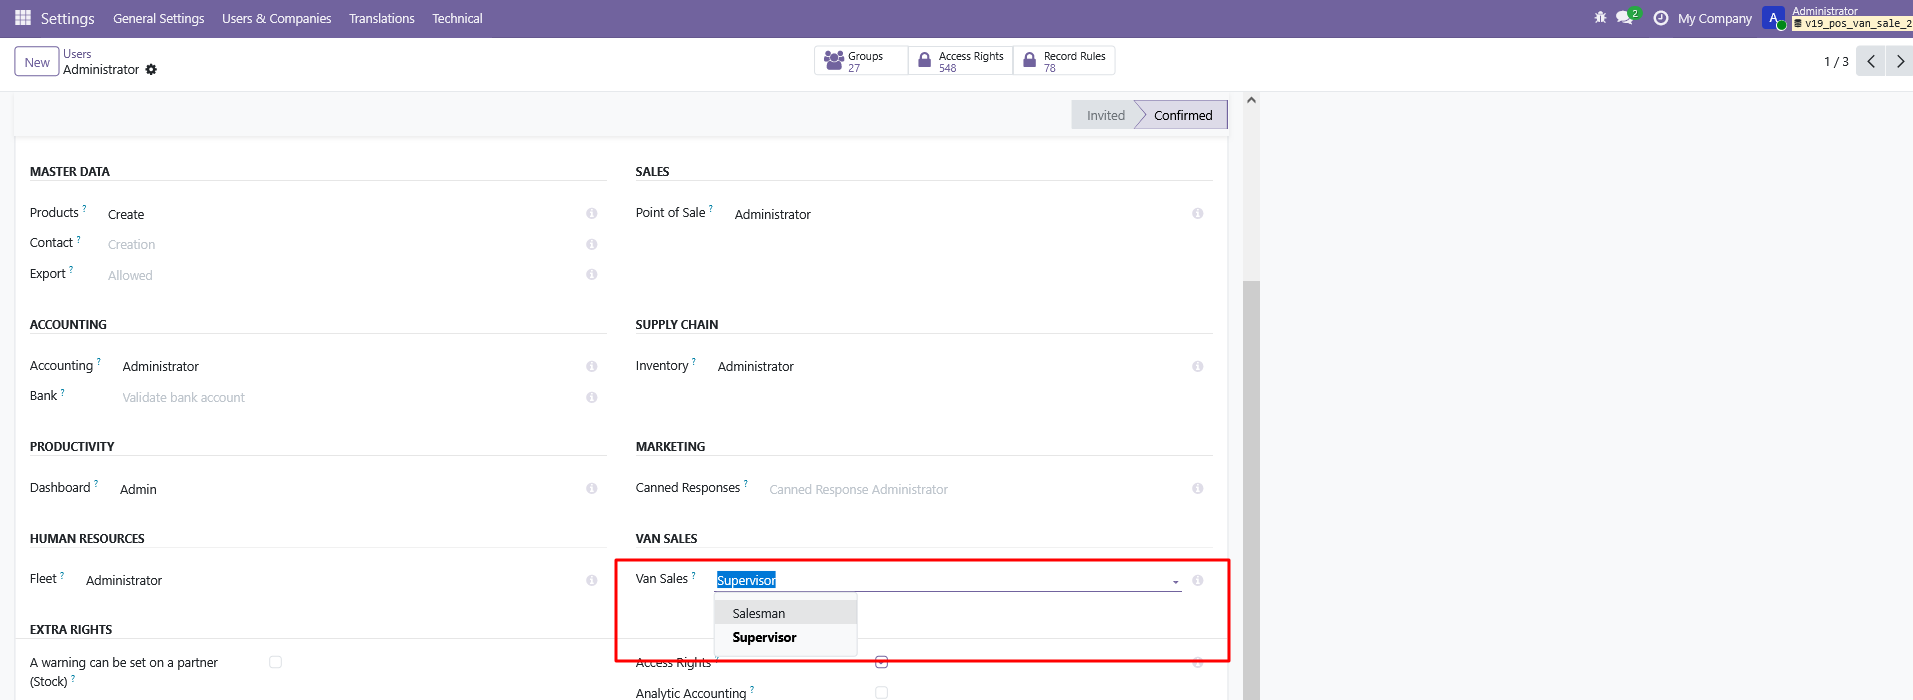
Task: Open the Access Rights stat button
Action: point(960,61)
